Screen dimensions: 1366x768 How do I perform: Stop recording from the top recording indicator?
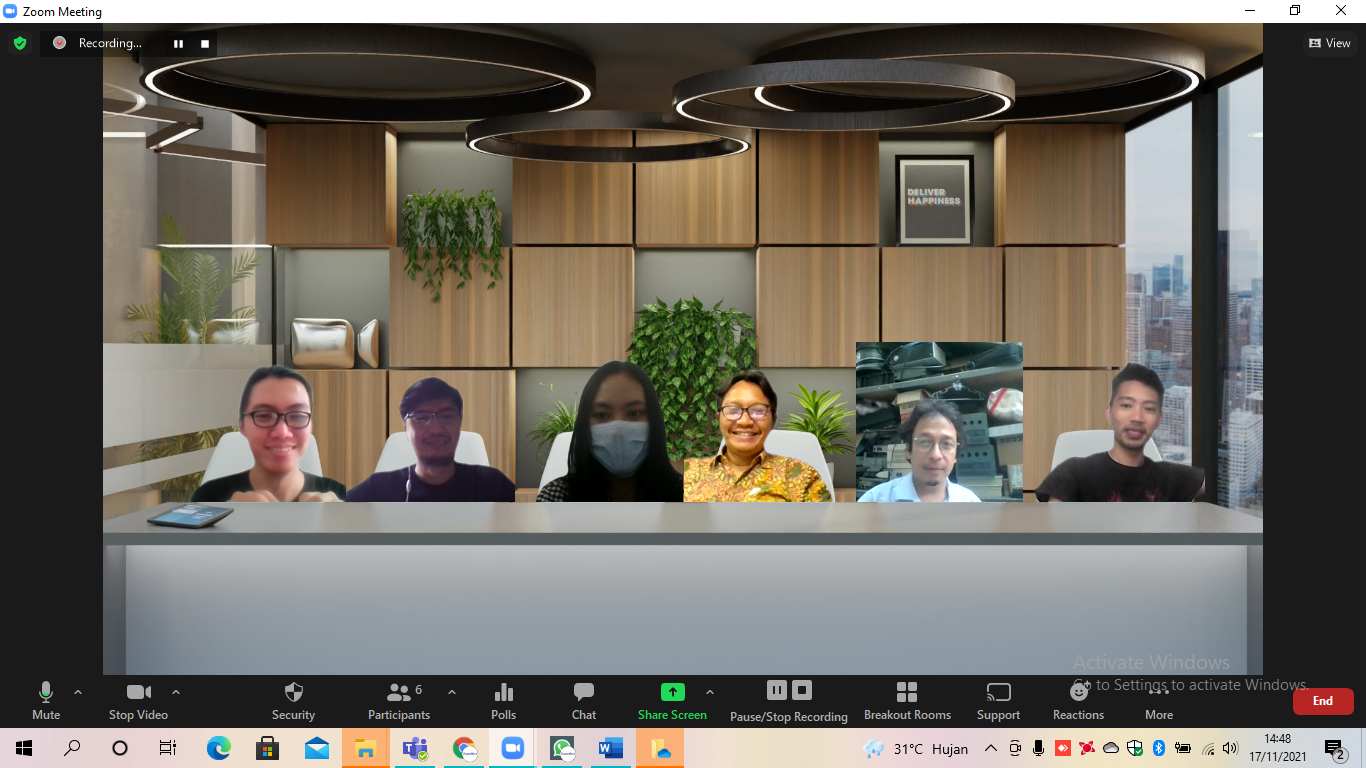coord(205,43)
